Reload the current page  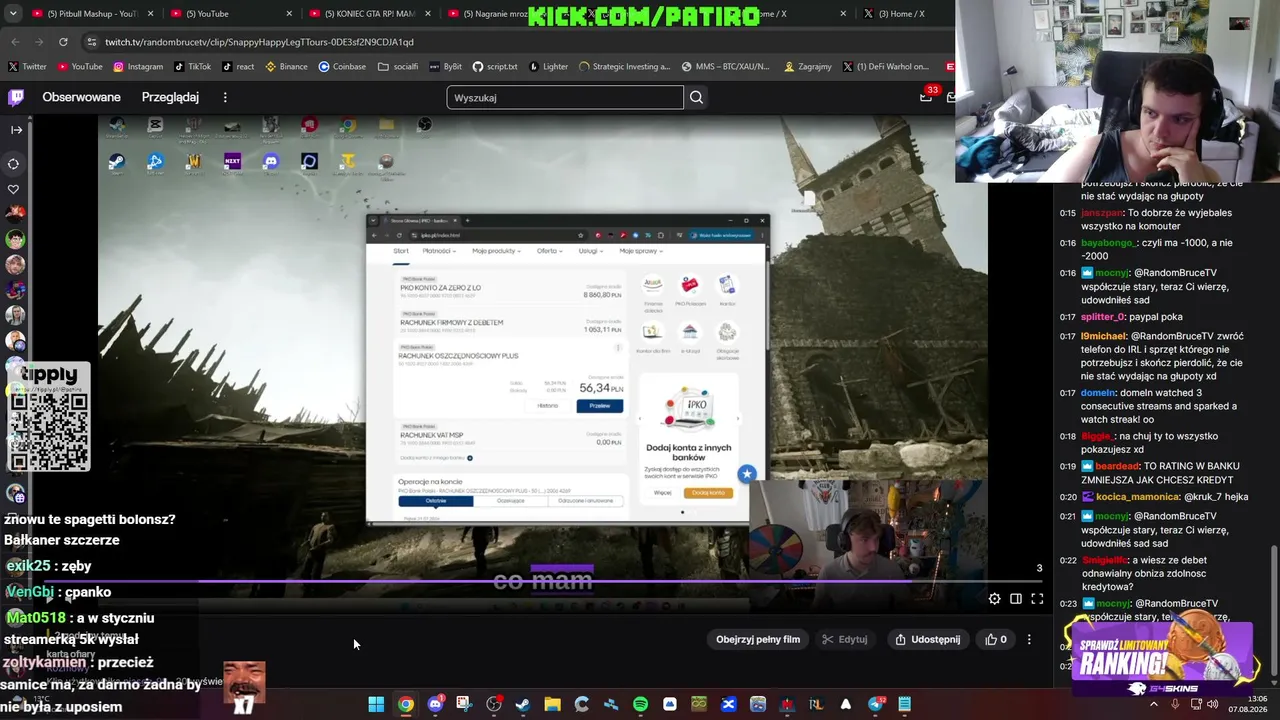click(63, 42)
